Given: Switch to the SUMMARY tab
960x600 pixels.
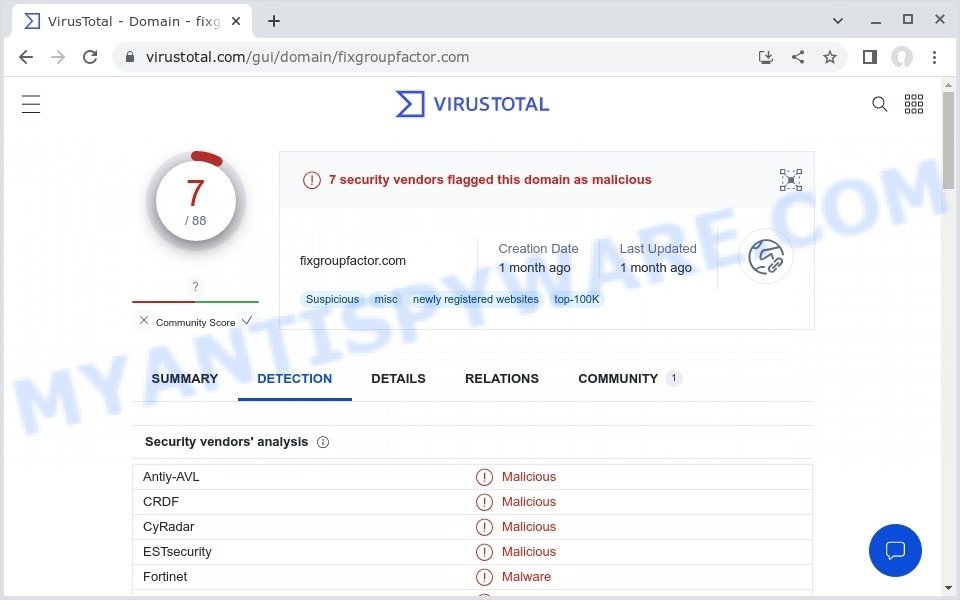Looking at the screenshot, I should (184, 379).
